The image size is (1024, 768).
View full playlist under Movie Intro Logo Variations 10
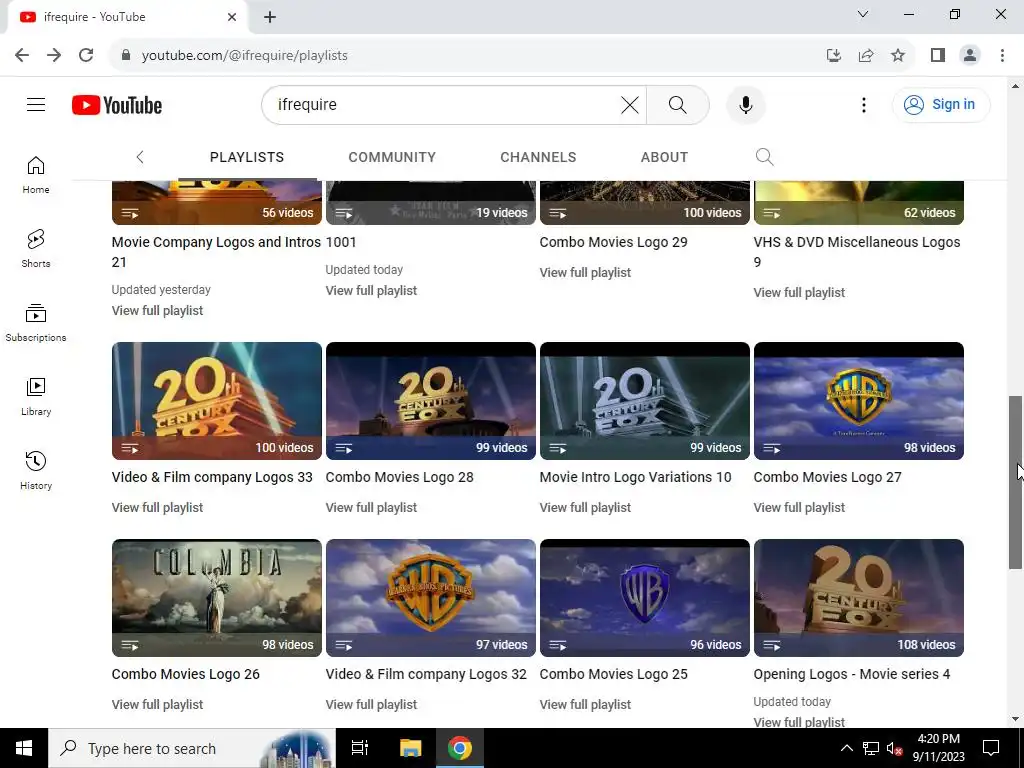tap(585, 507)
